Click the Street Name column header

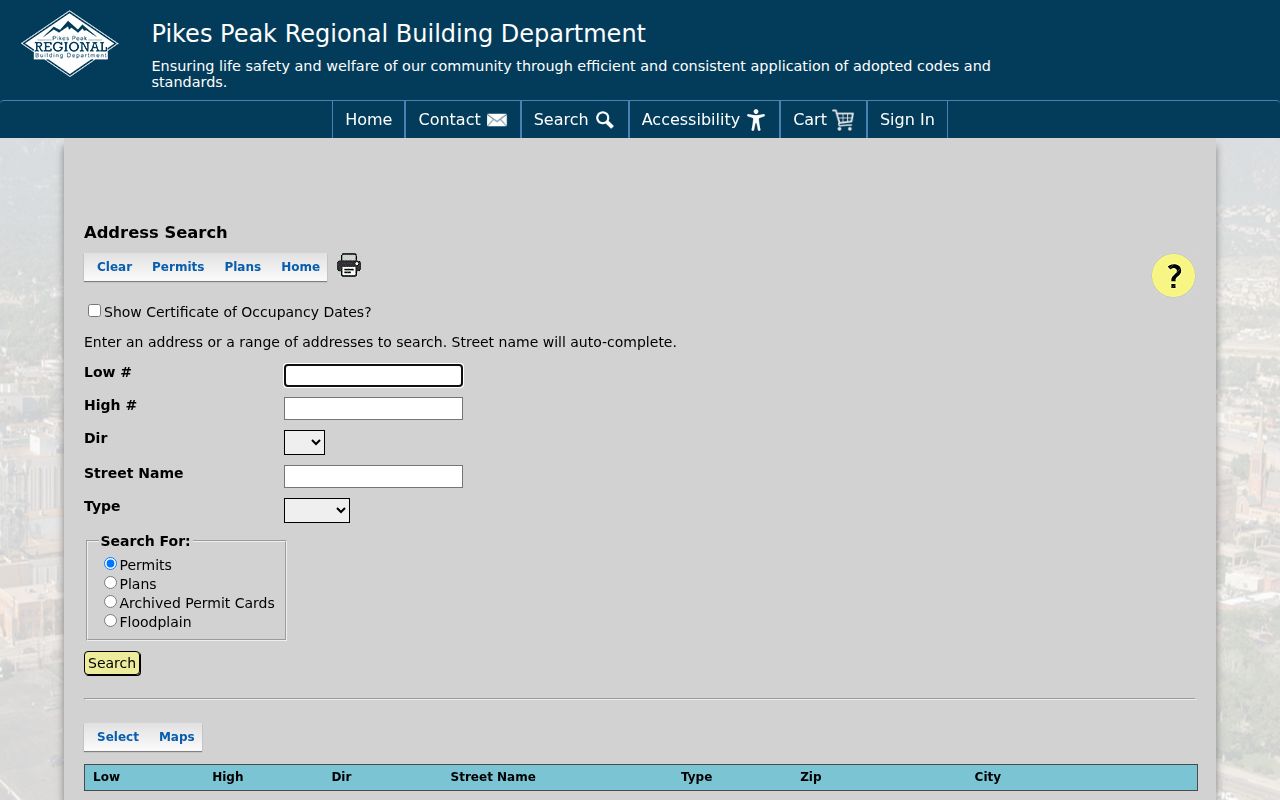click(x=493, y=777)
